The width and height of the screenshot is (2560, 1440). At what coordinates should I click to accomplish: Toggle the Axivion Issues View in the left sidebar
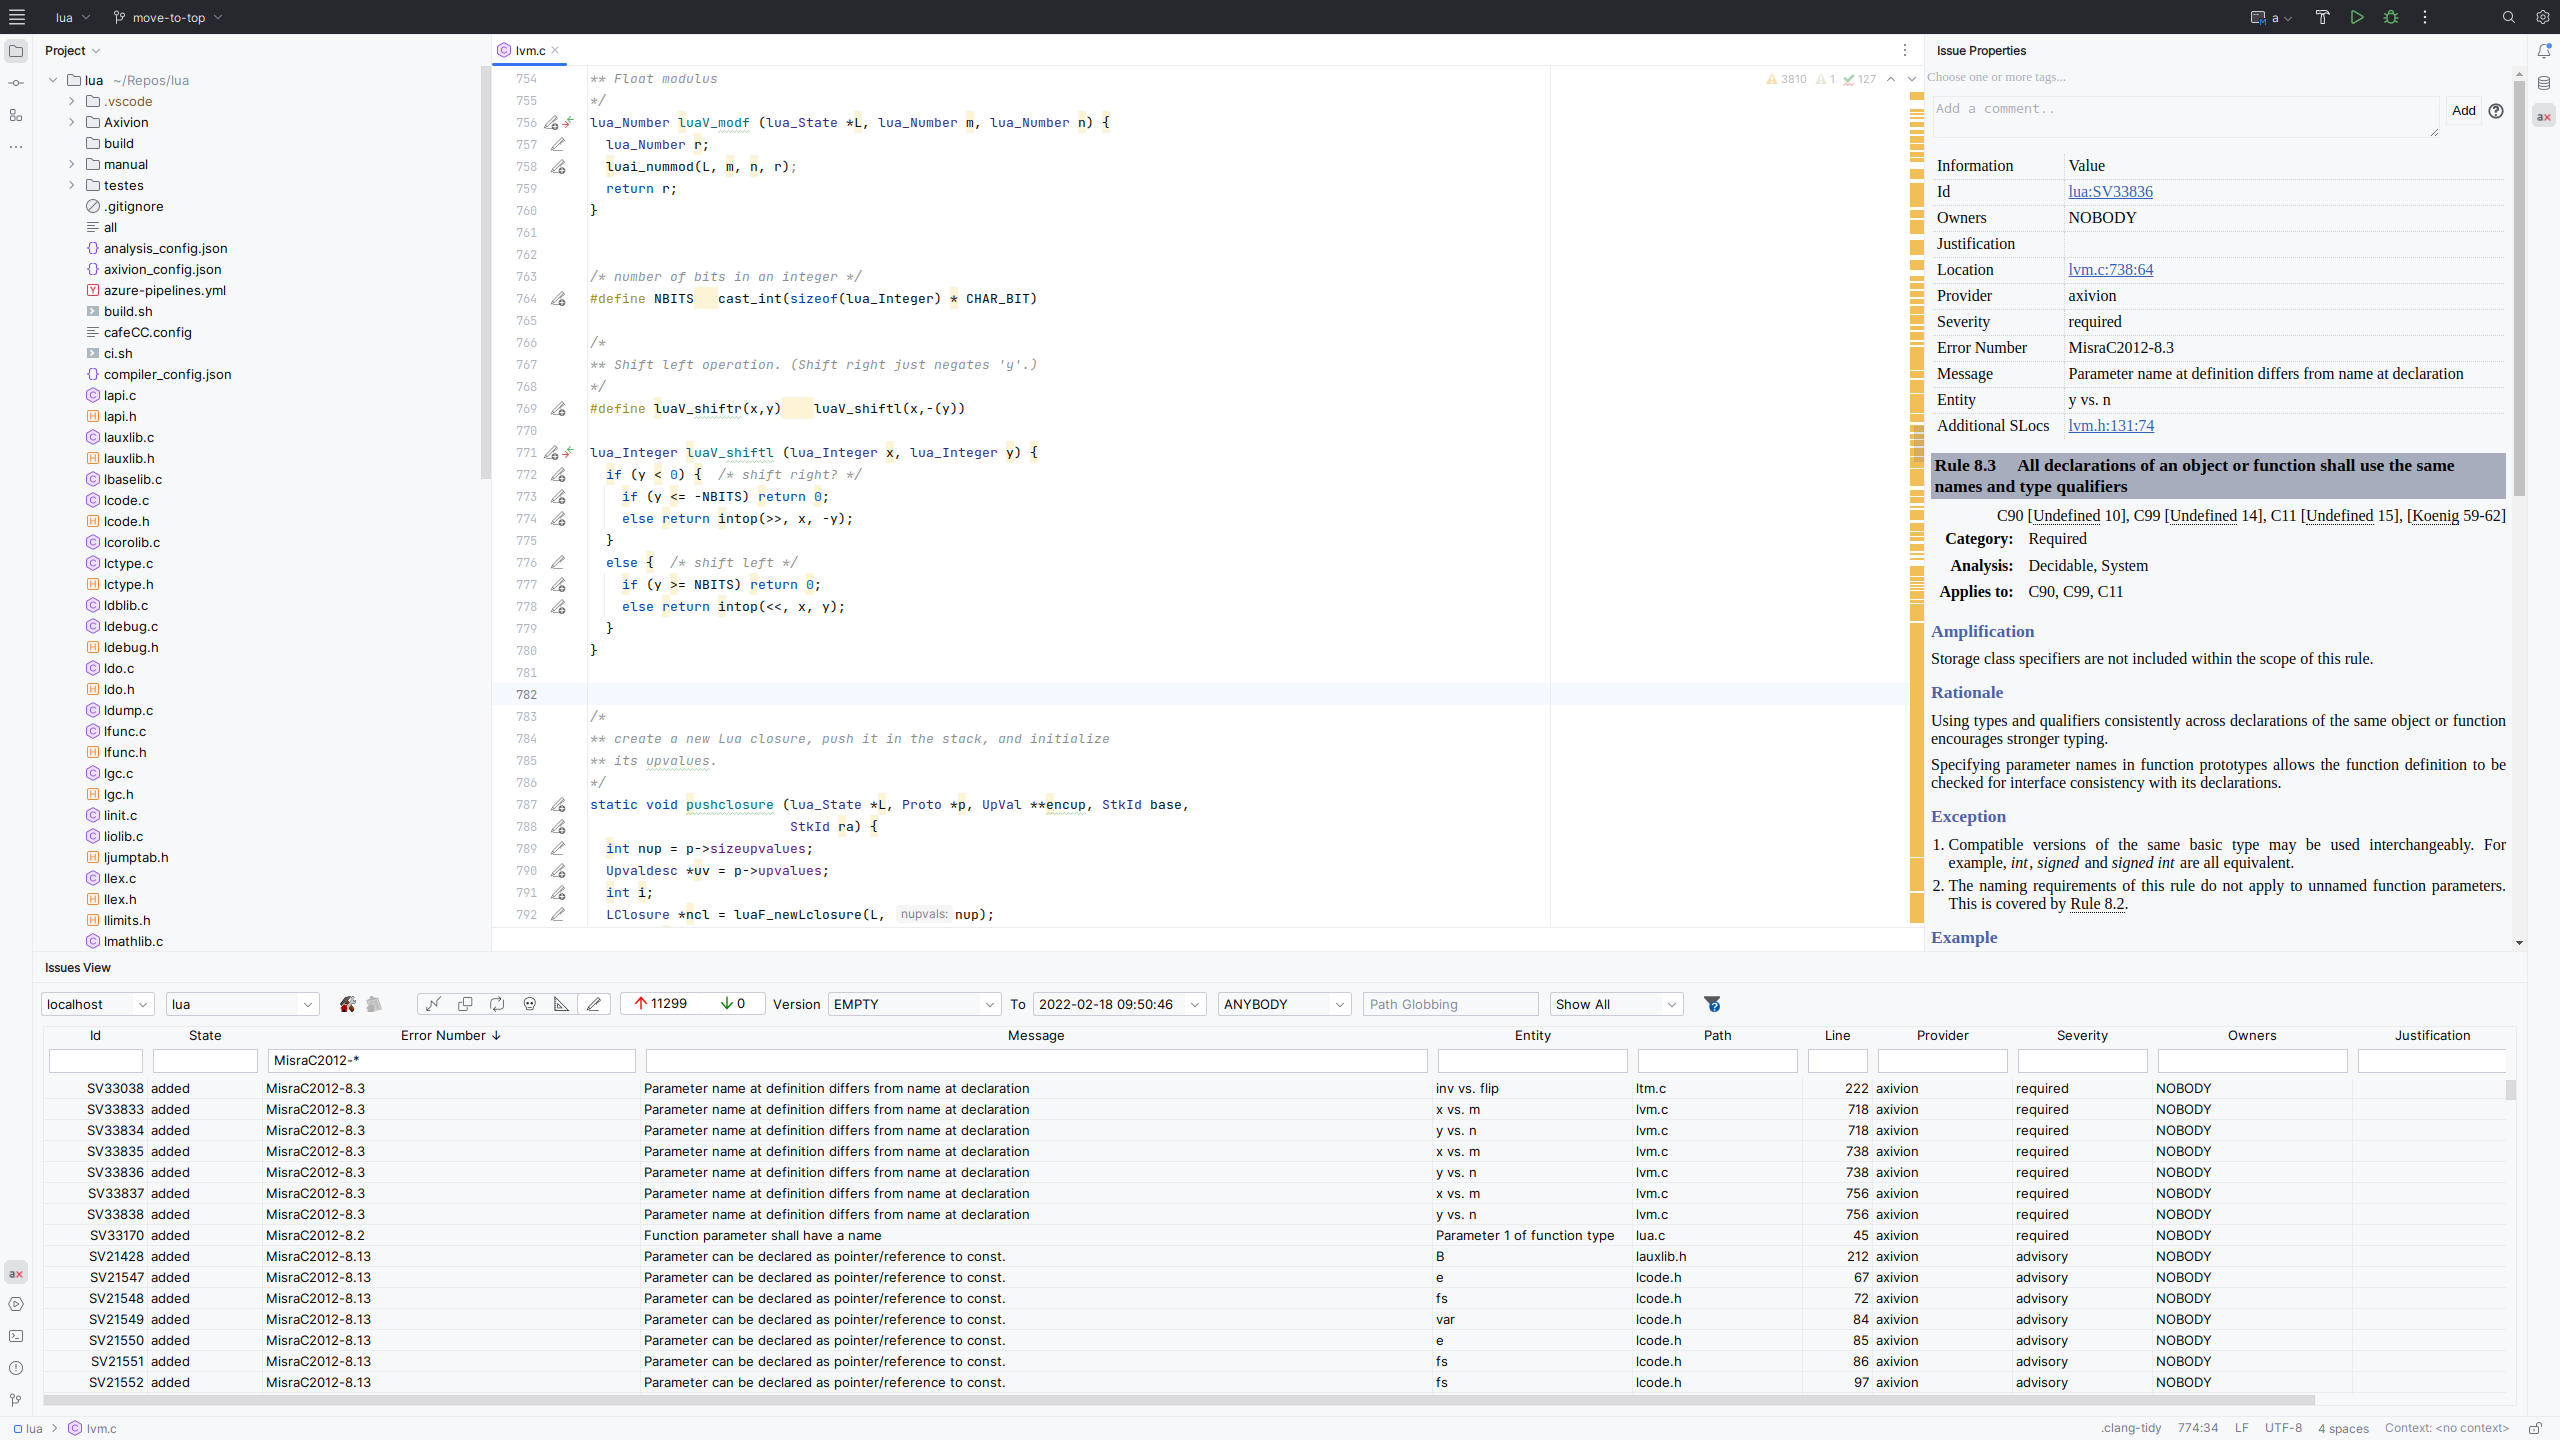[16, 1273]
